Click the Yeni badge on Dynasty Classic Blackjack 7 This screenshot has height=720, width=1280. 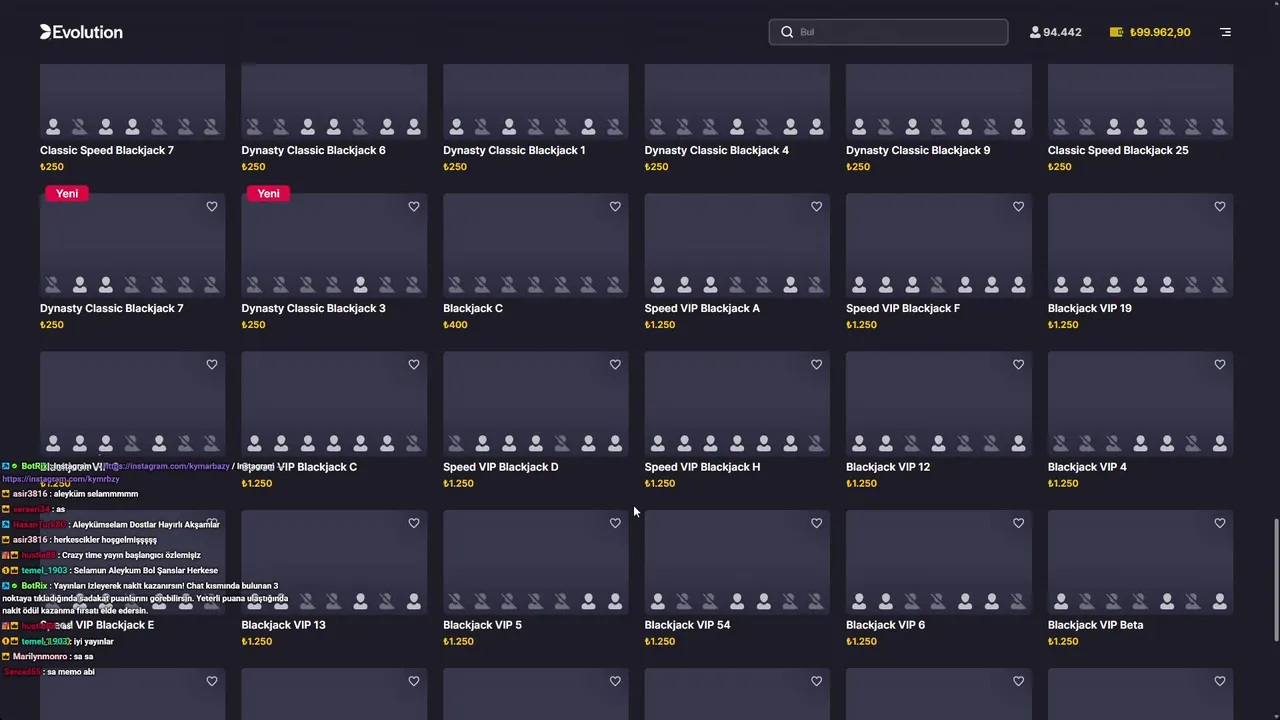pyautogui.click(x=67, y=193)
